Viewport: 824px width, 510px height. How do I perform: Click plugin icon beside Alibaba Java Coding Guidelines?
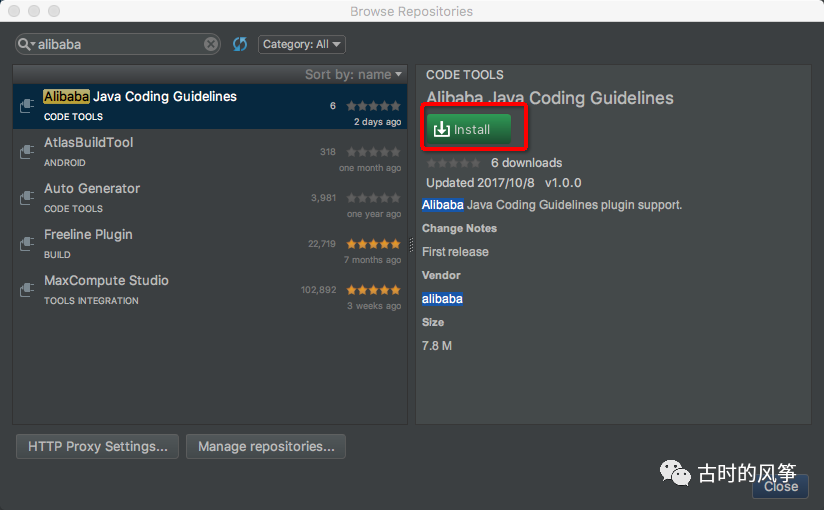[27, 106]
